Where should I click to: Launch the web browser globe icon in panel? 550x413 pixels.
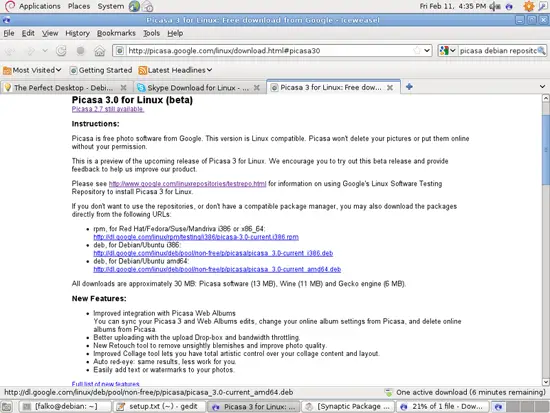(134, 6)
